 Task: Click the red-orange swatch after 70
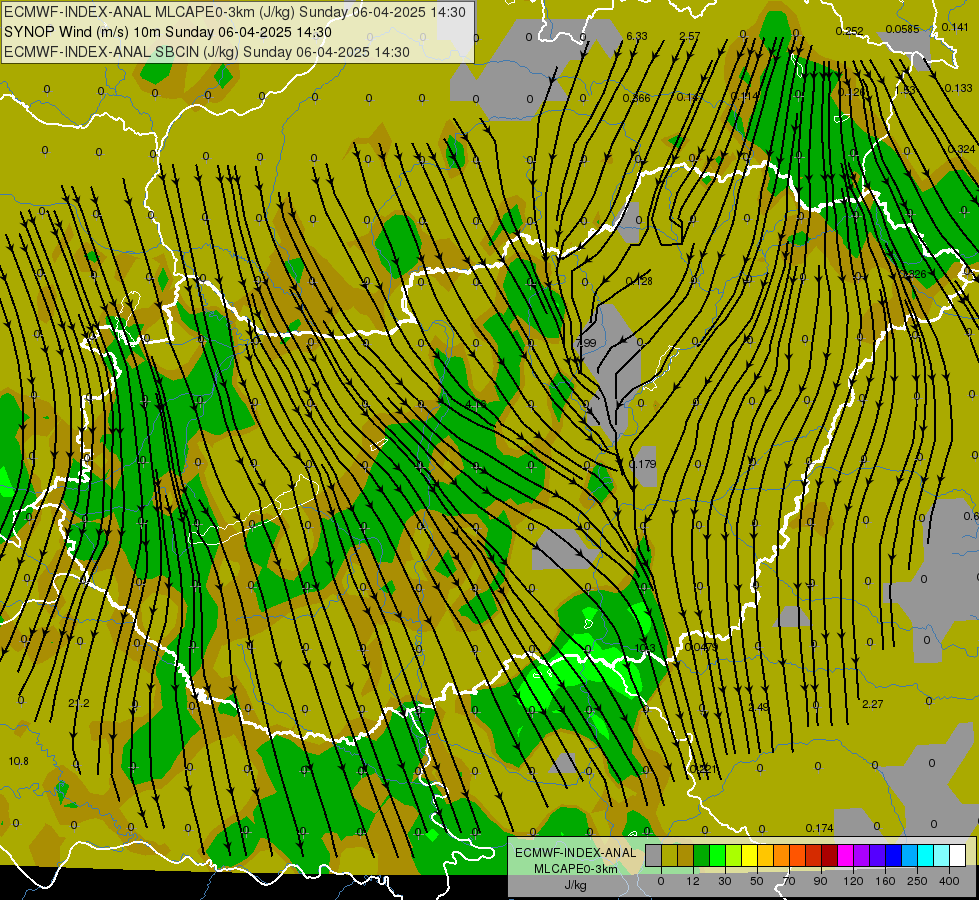(x=798, y=856)
